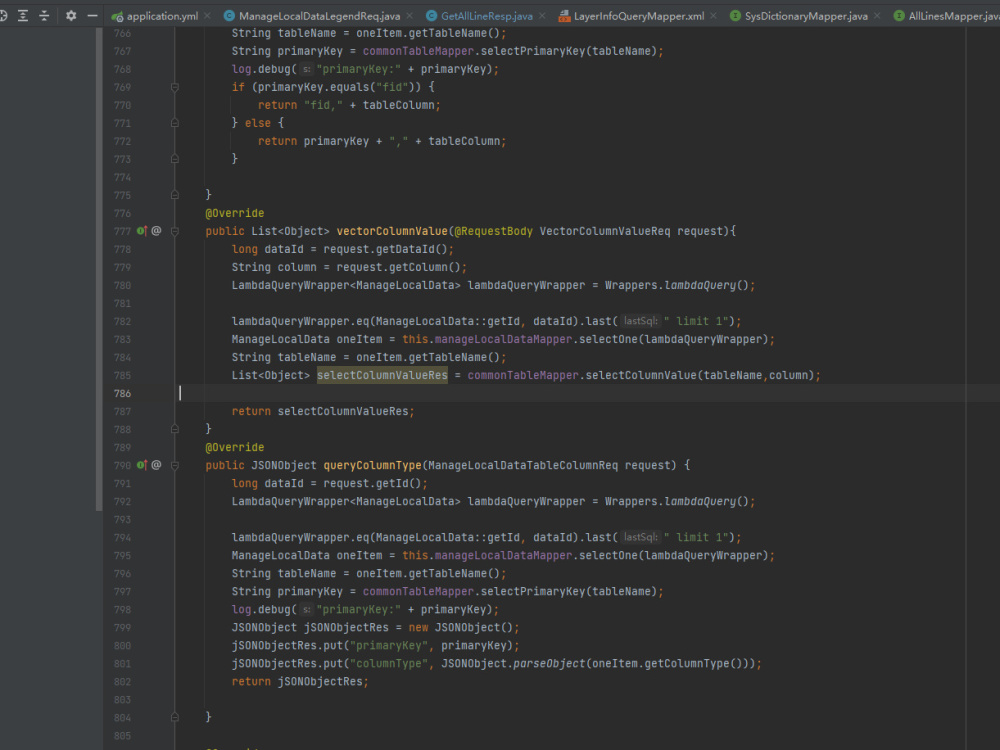Image resolution: width=1000 pixels, height=750 pixels.
Task: Click the override gutter icon beside queryColumnType
Action: pos(142,465)
